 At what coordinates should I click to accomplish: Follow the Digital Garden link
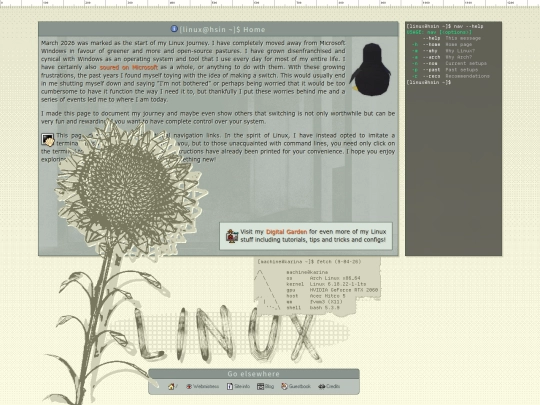tap(286, 232)
